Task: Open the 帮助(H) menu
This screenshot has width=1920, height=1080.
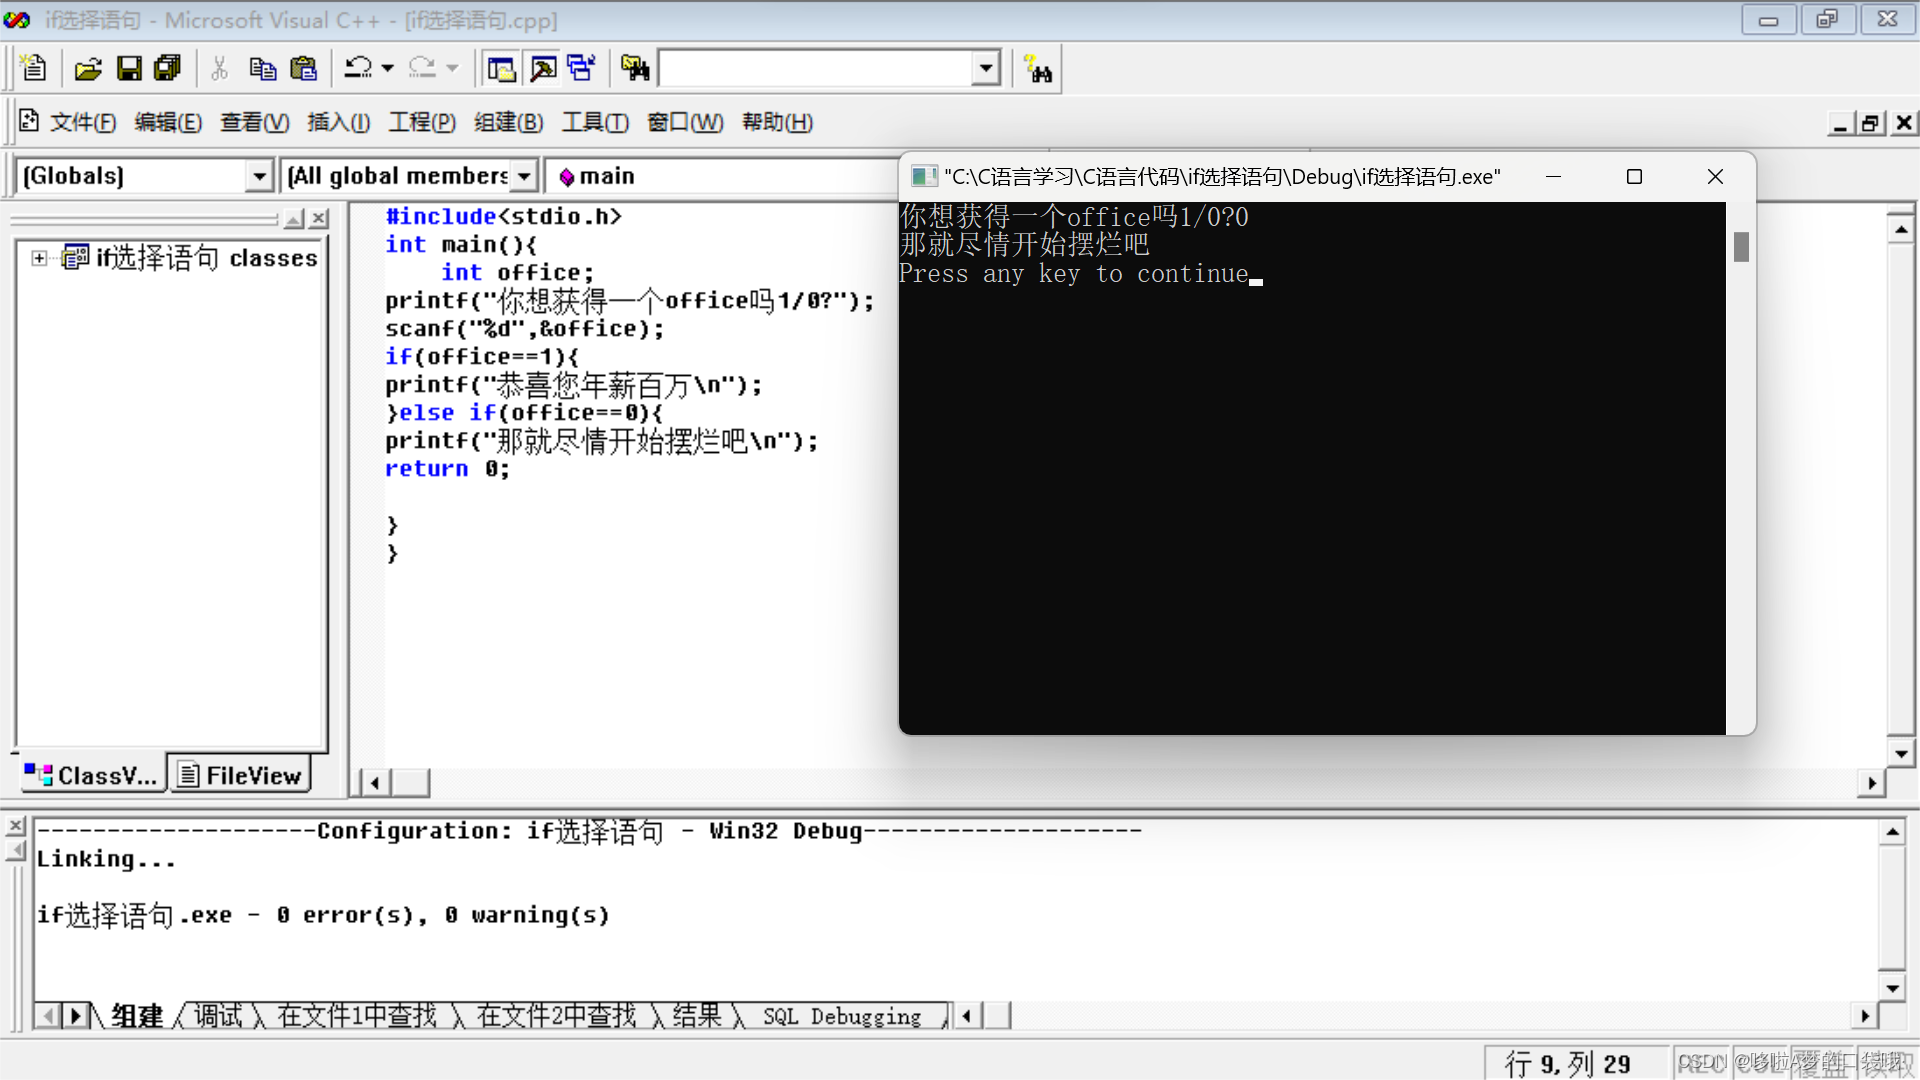Action: (x=778, y=122)
